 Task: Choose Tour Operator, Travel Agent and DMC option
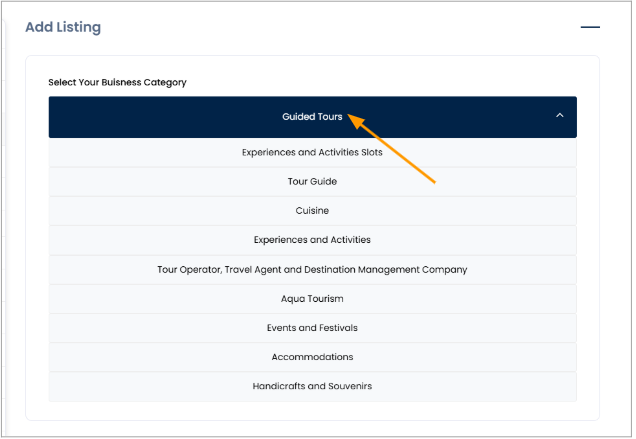point(312,270)
